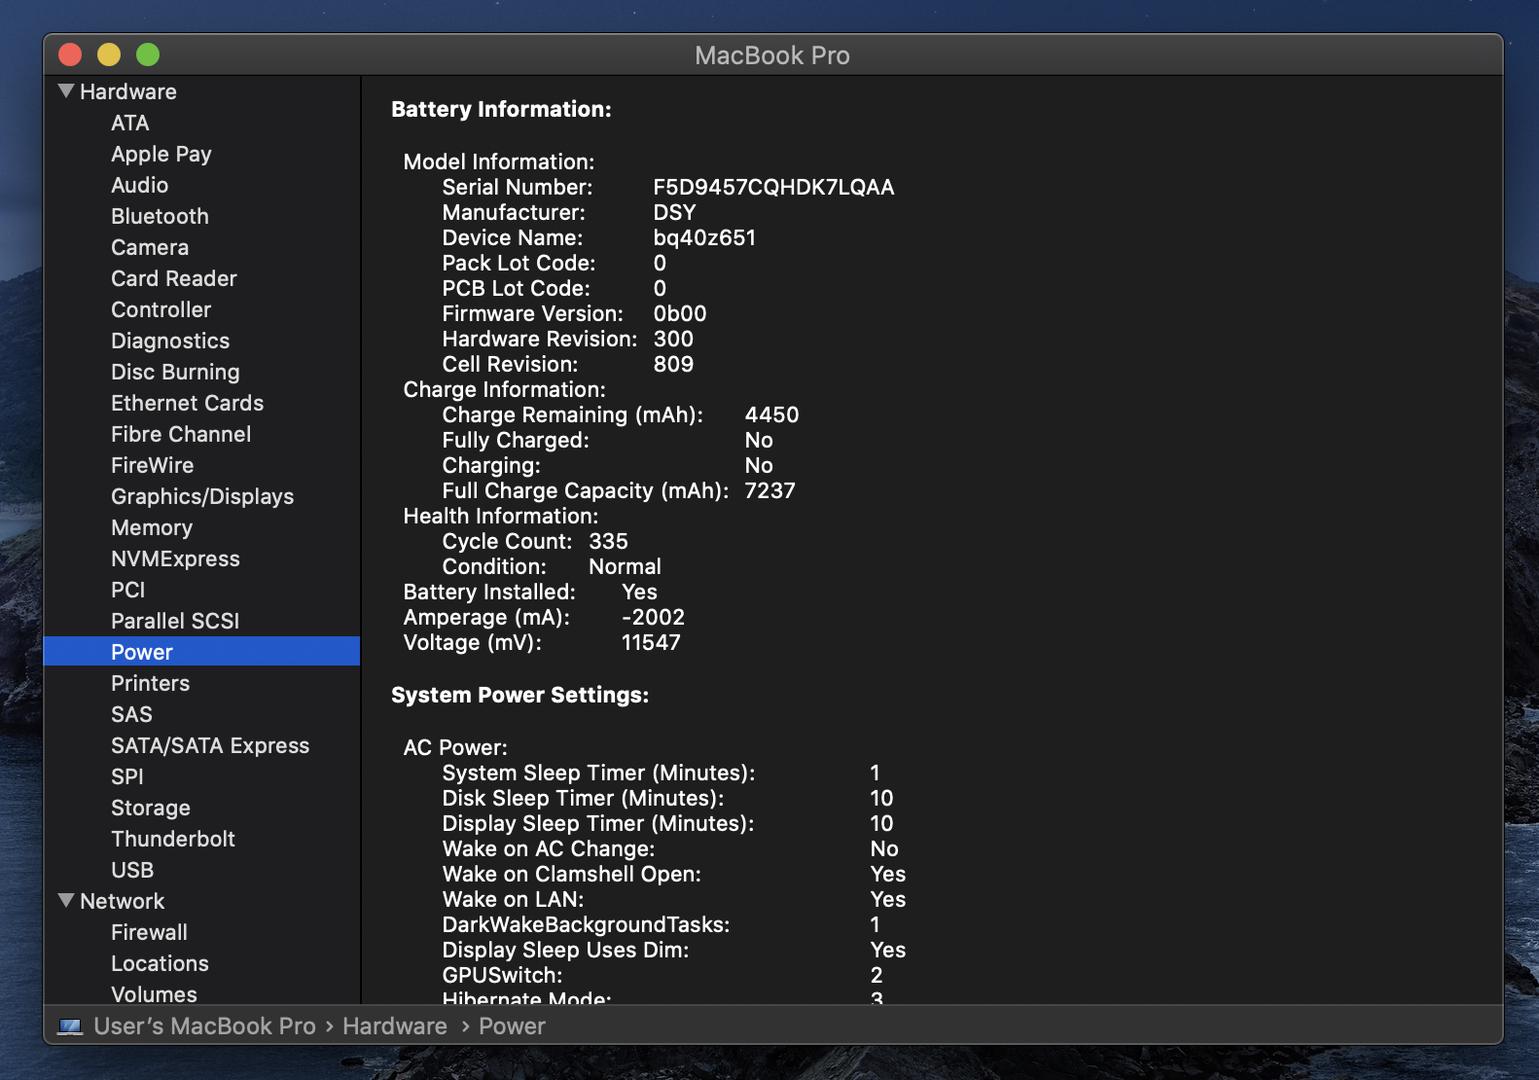
Task: Select the highlighted Power entry
Action: [142, 652]
